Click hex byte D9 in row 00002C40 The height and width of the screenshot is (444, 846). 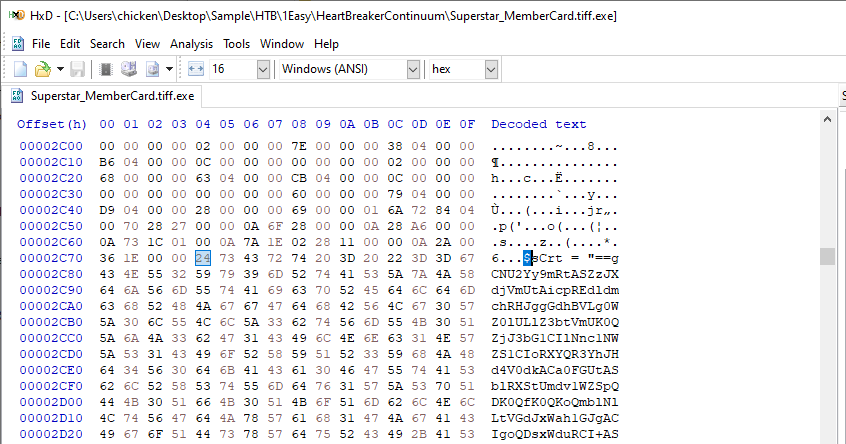[x=107, y=210]
